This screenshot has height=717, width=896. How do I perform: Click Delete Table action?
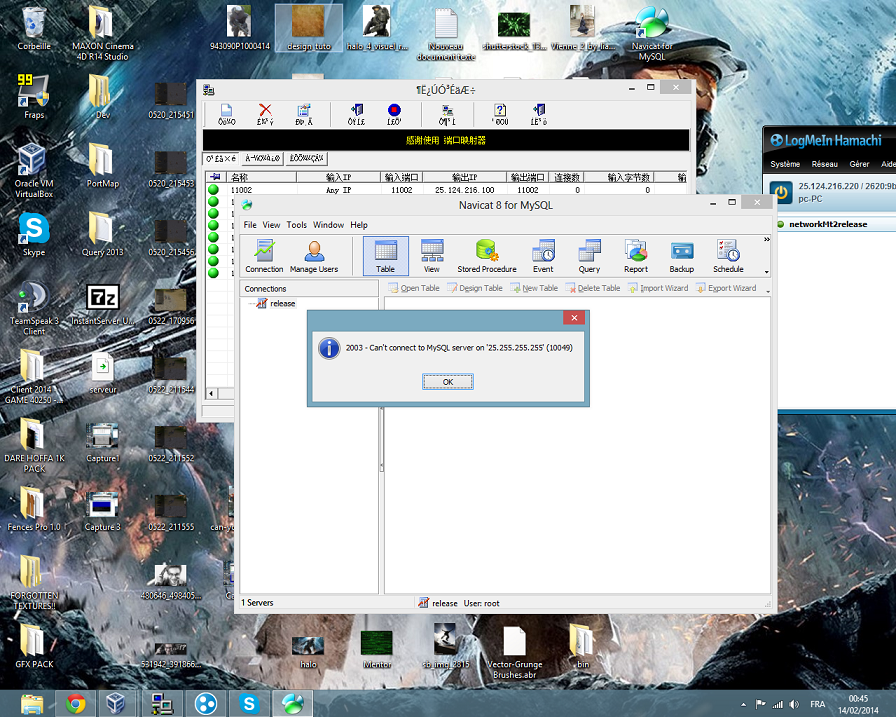593,288
